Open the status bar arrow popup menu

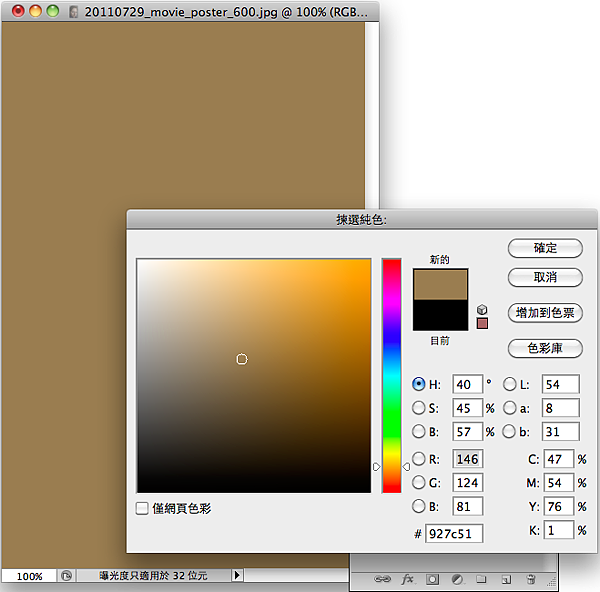click(x=237, y=575)
